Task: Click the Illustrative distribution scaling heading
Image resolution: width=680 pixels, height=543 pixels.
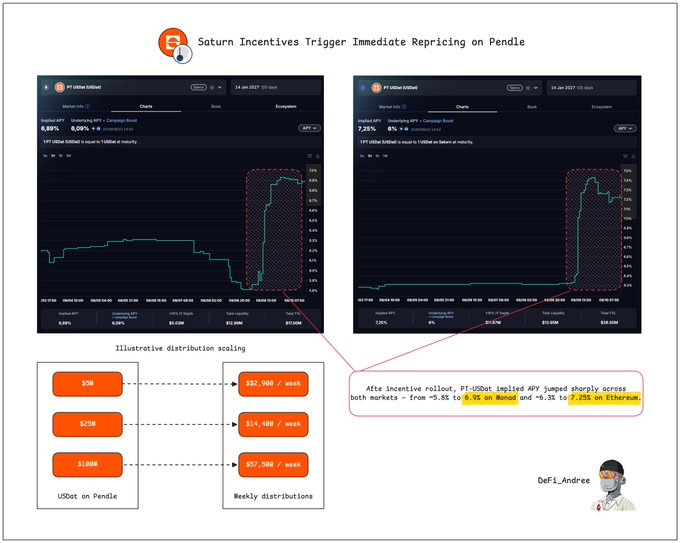Action: [180, 348]
